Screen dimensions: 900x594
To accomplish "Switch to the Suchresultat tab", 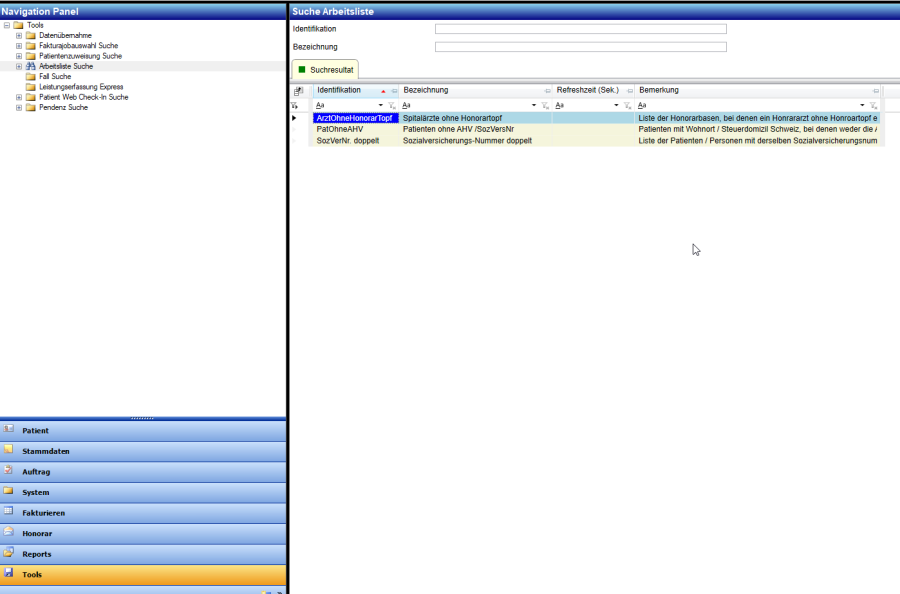I will 325,70.
